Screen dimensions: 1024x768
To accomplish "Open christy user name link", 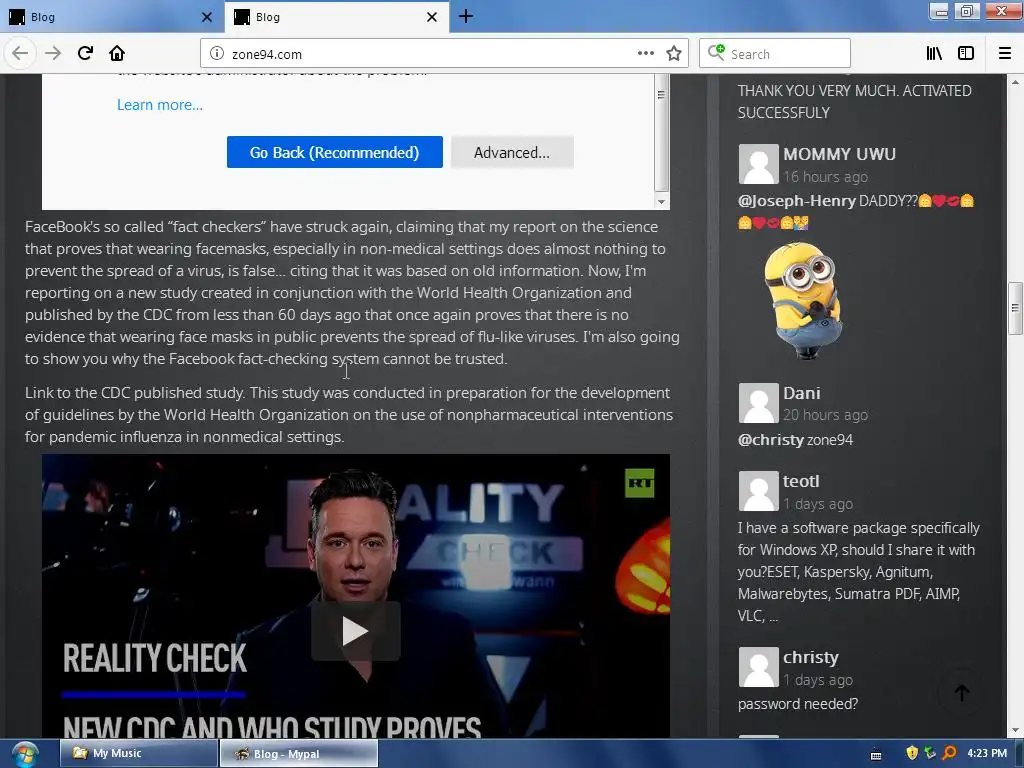I will (x=810, y=657).
